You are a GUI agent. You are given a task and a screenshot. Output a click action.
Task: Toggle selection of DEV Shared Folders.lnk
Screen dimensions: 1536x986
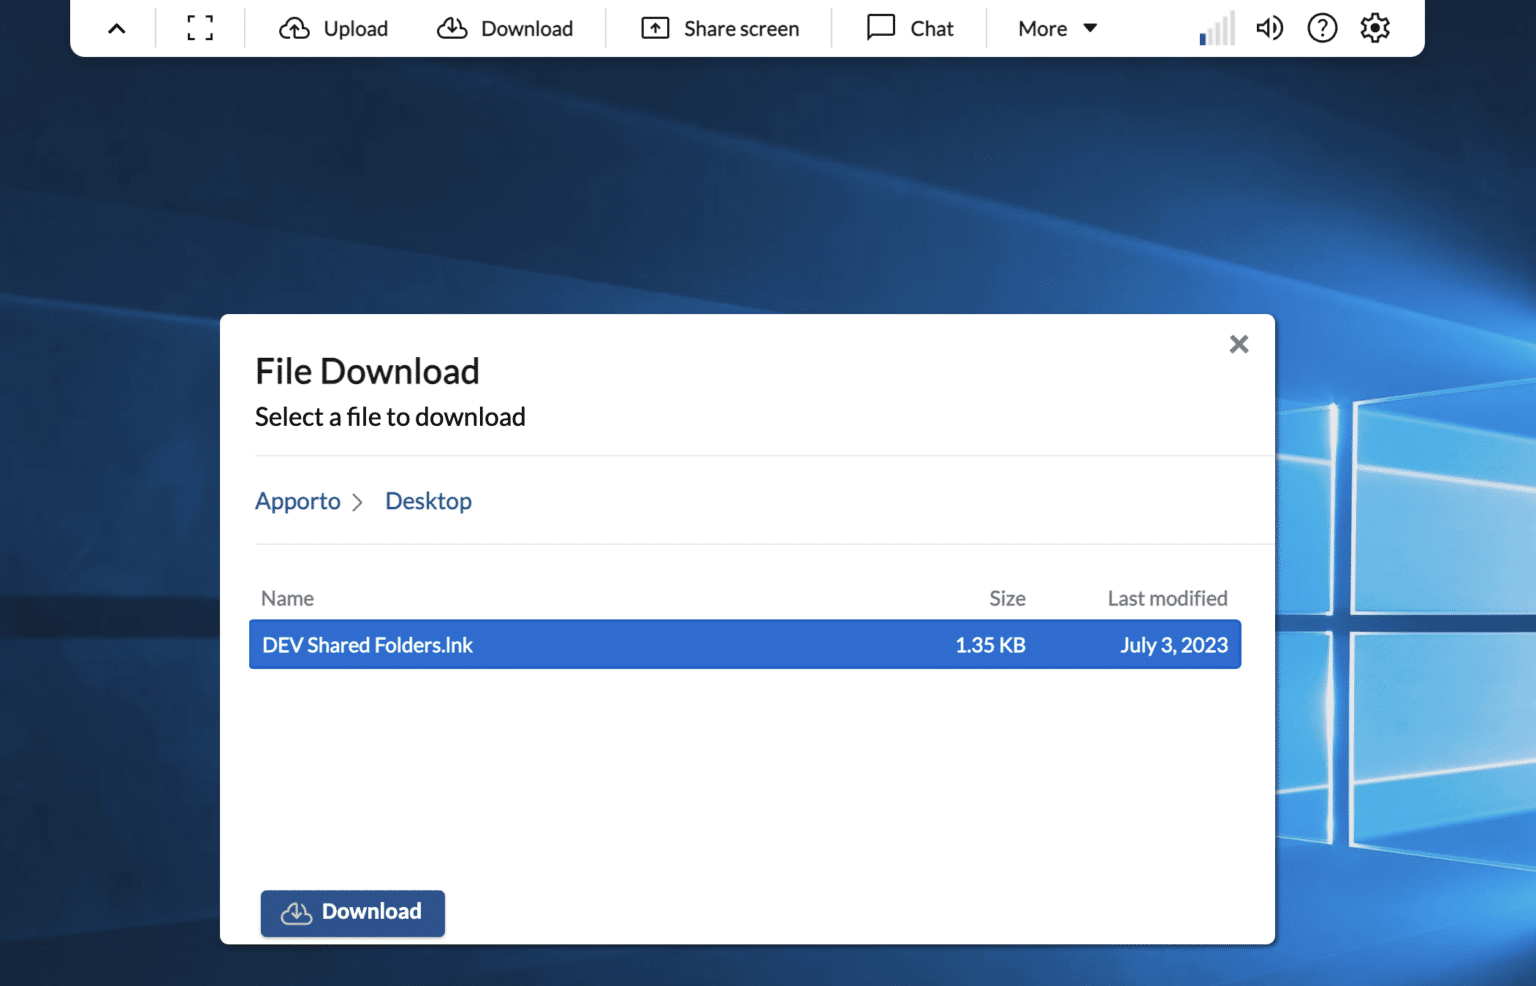click(744, 644)
